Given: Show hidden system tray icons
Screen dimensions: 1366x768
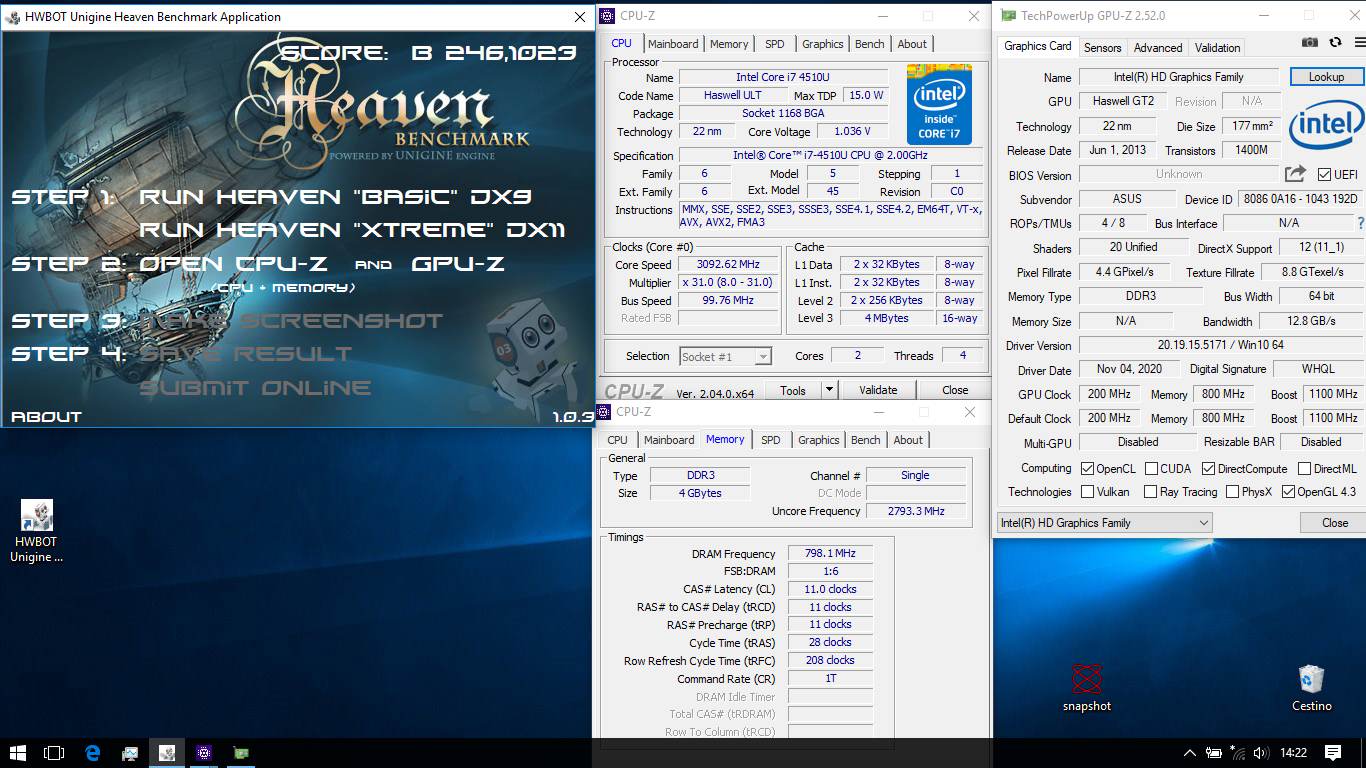Looking at the screenshot, I should (1189, 753).
